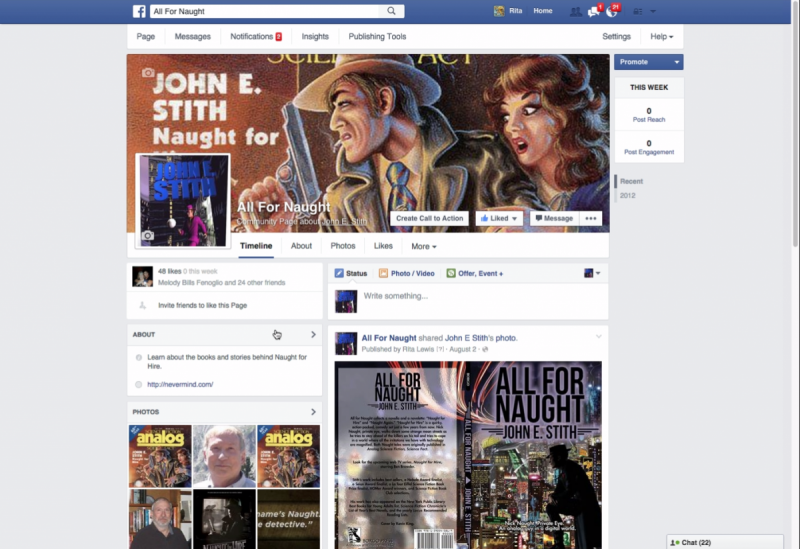Click the search magnifier icon

[392, 11]
